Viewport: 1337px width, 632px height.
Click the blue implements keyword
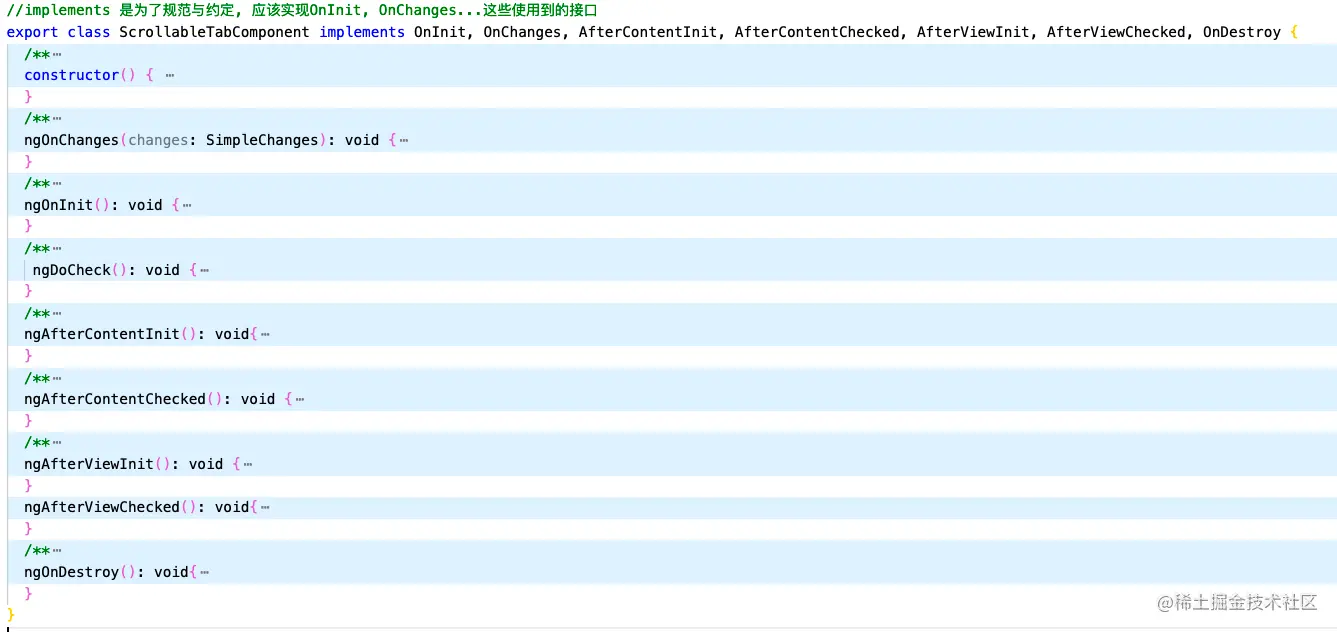pyautogui.click(x=362, y=32)
